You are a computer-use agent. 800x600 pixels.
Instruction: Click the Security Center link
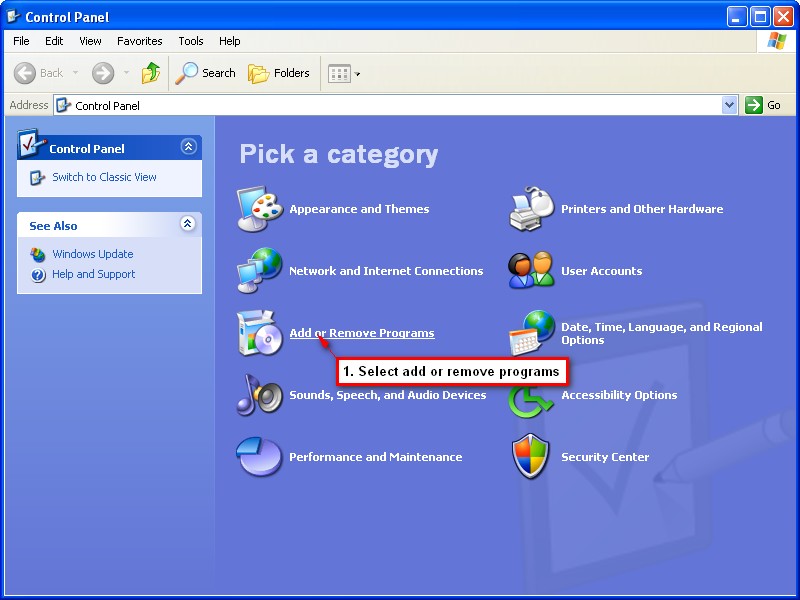[x=605, y=457]
